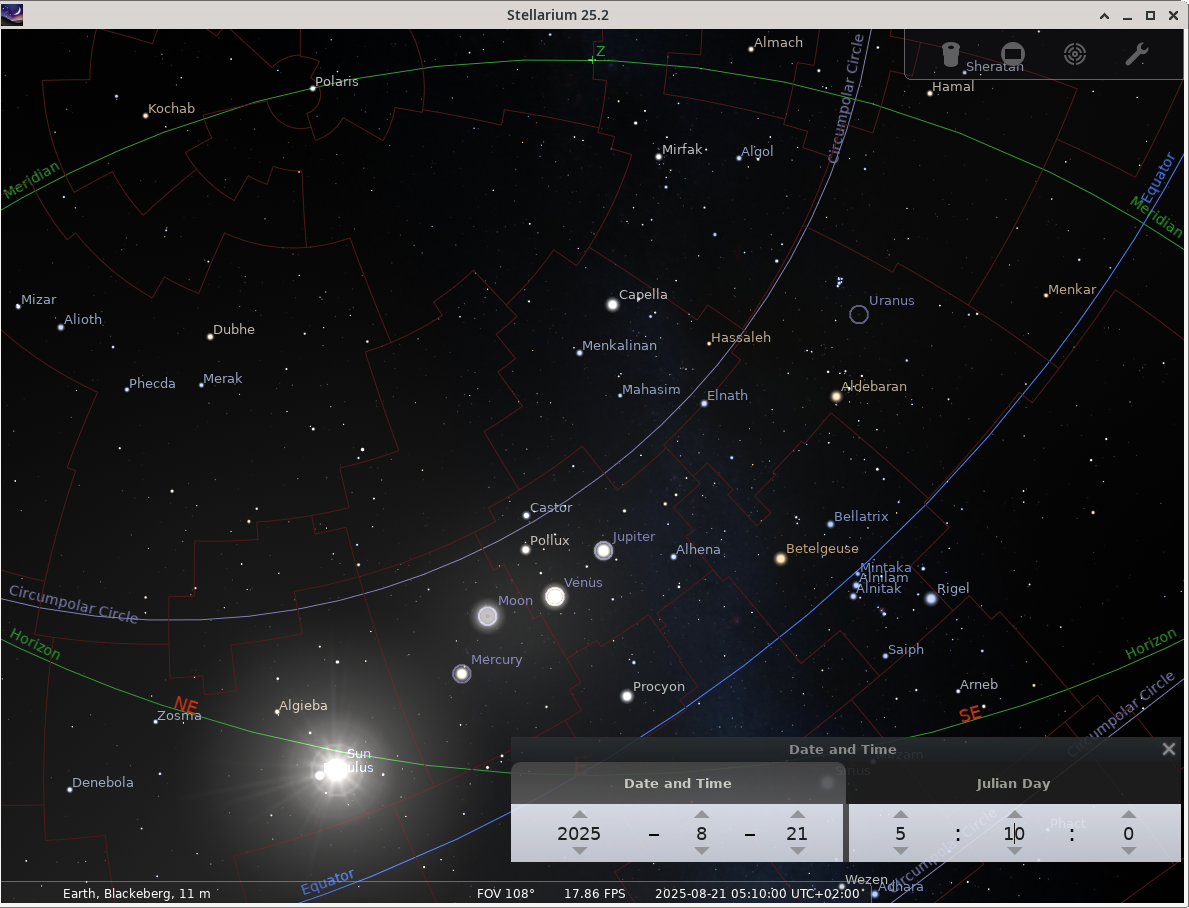Select the star Hamal
The width and height of the screenshot is (1189, 908).
point(930,93)
